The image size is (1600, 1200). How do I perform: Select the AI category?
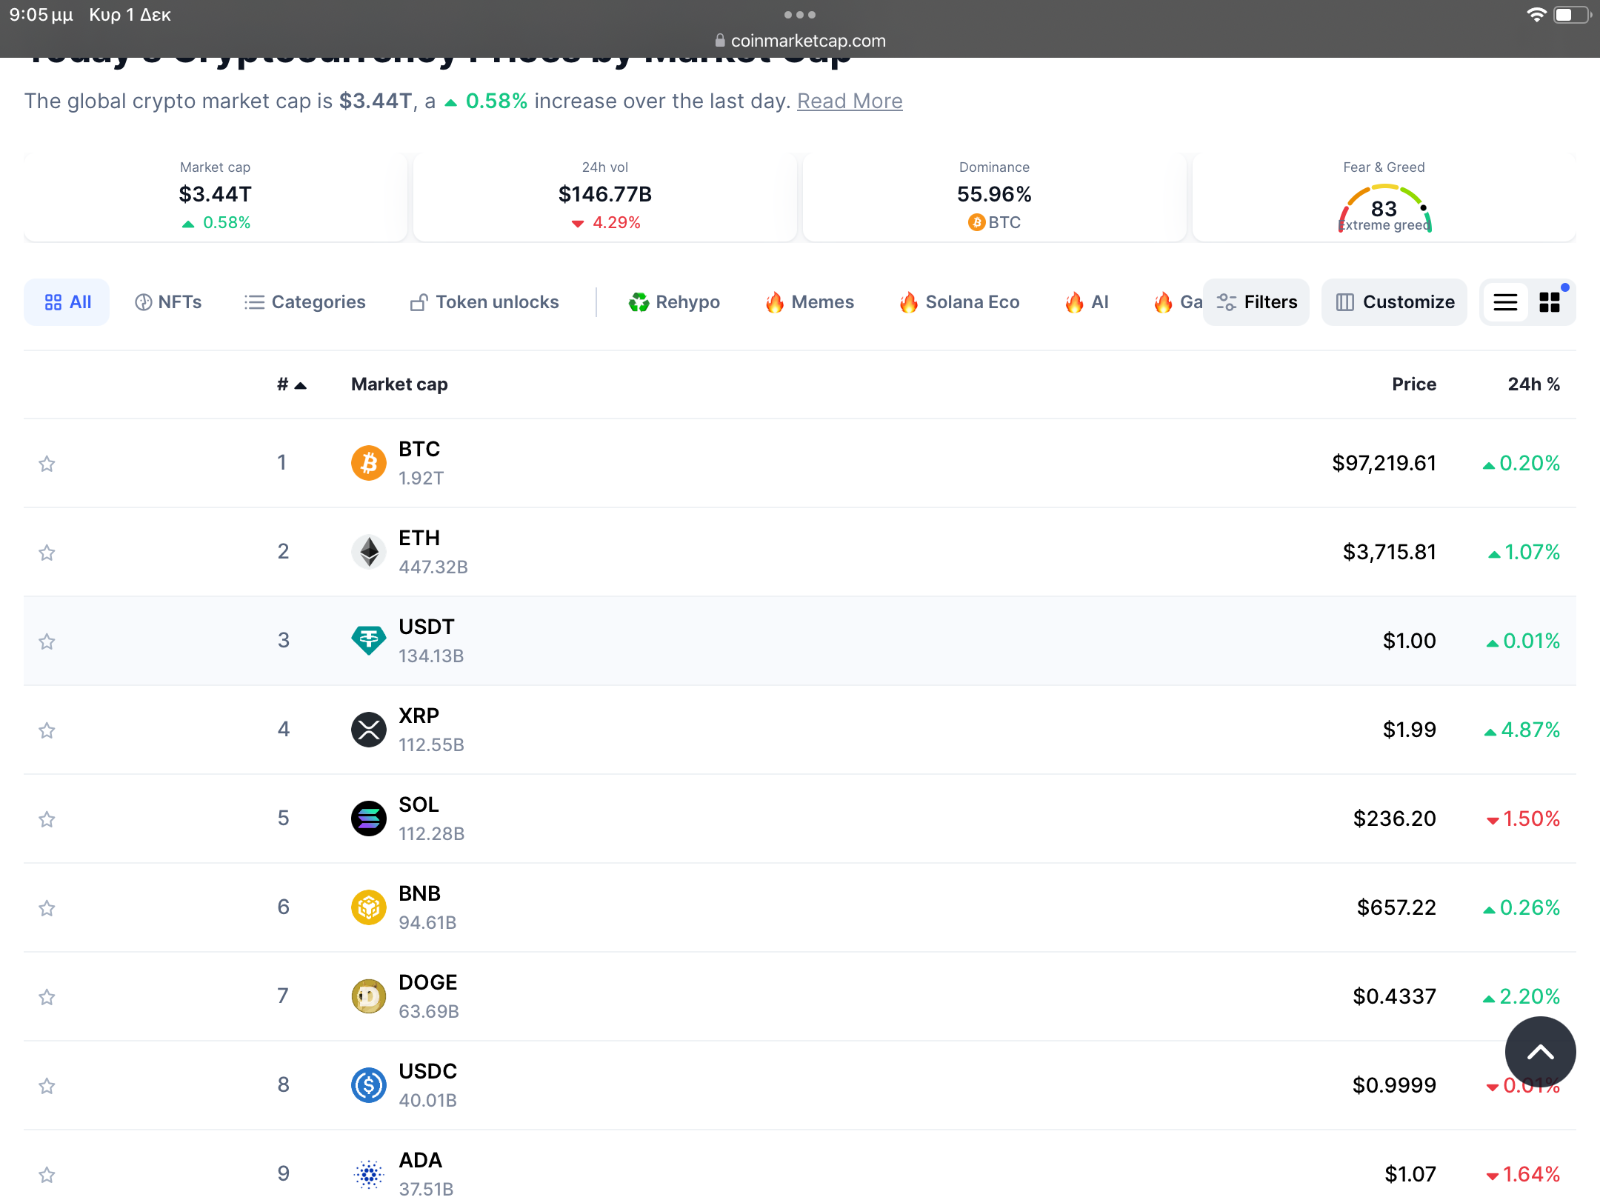click(x=1087, y=302)
